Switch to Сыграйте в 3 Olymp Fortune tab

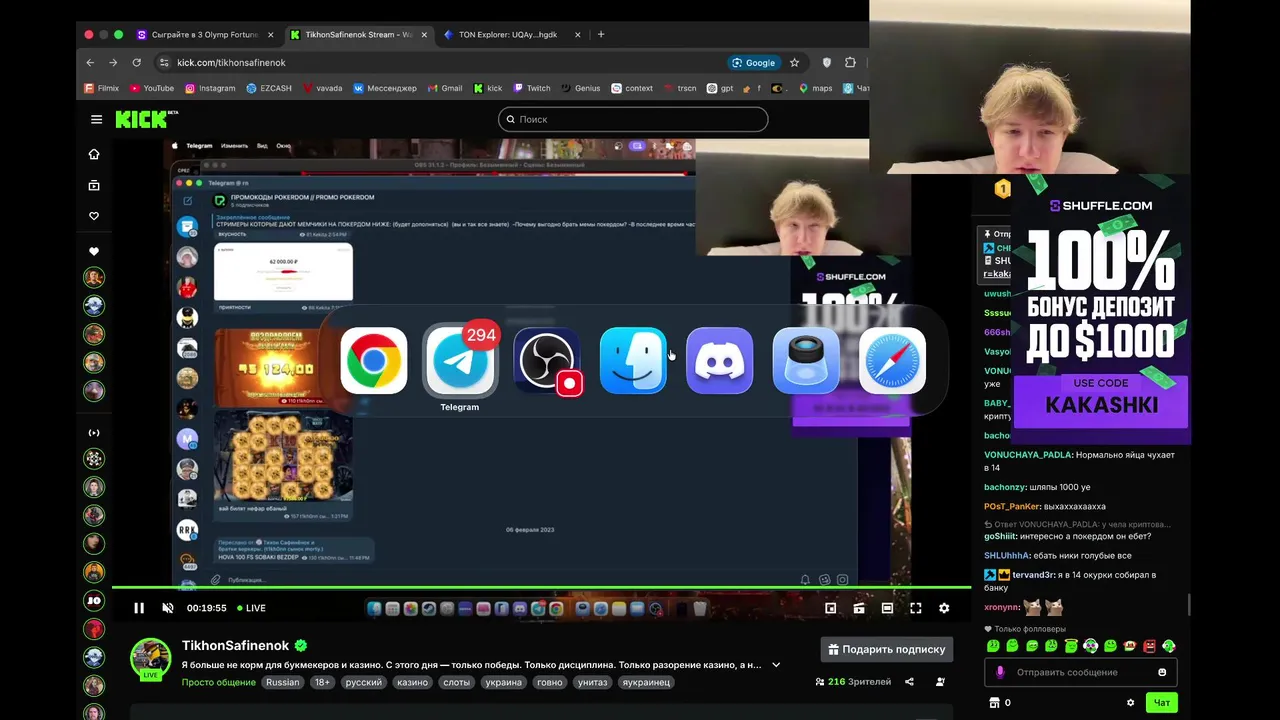204,34
